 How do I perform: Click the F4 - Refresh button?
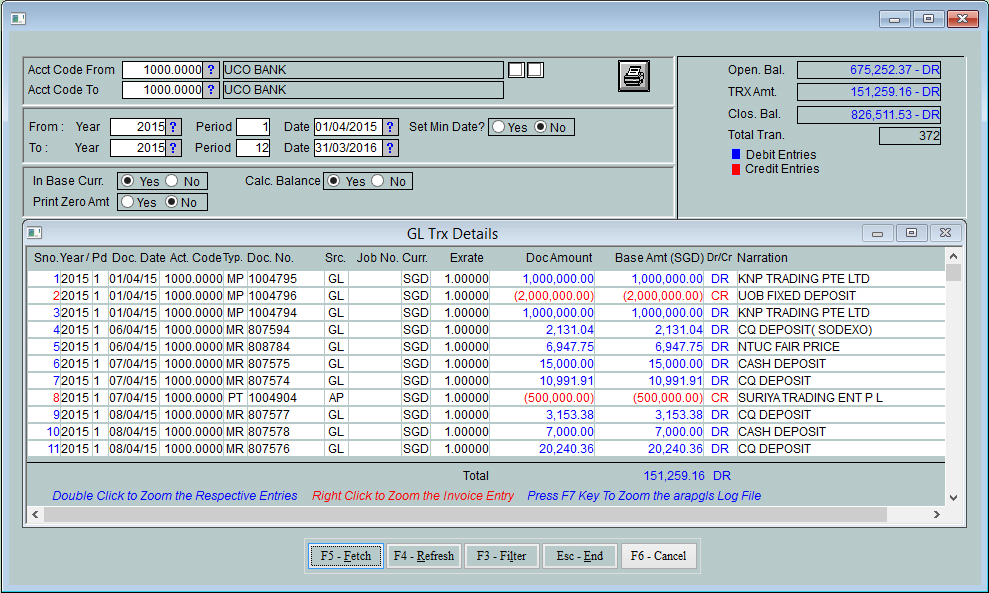pyautogui.click(x=423, y=556)
